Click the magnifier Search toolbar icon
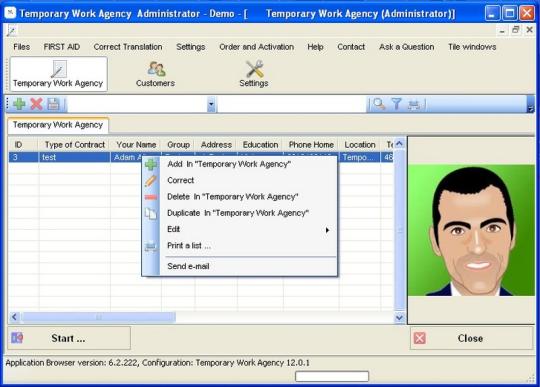 [x=379, y=104]
